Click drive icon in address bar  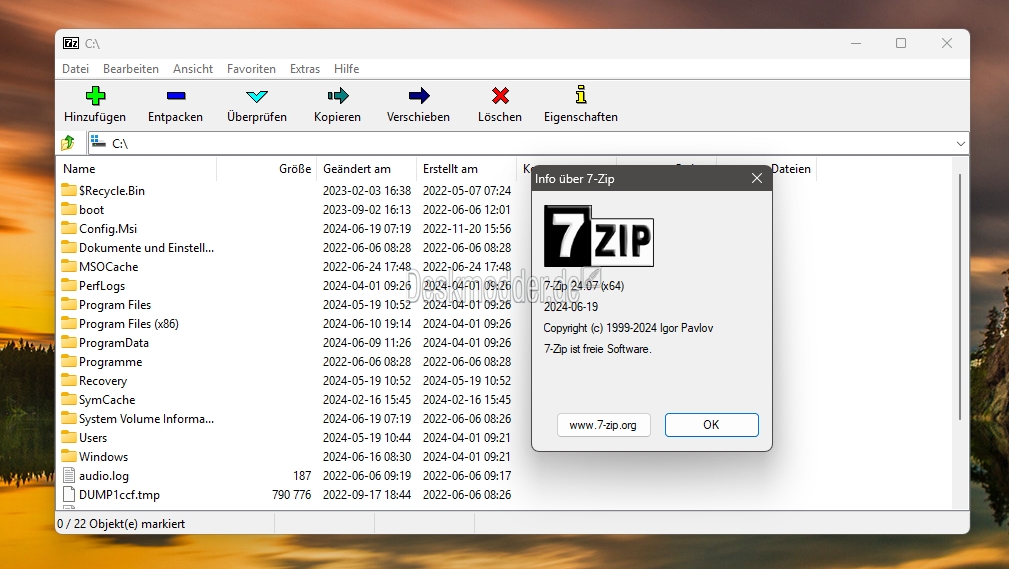98,142
